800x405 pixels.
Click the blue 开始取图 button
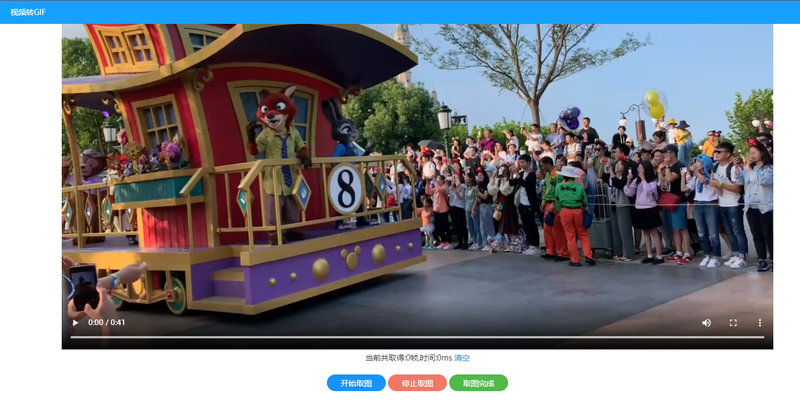(356, 383)
